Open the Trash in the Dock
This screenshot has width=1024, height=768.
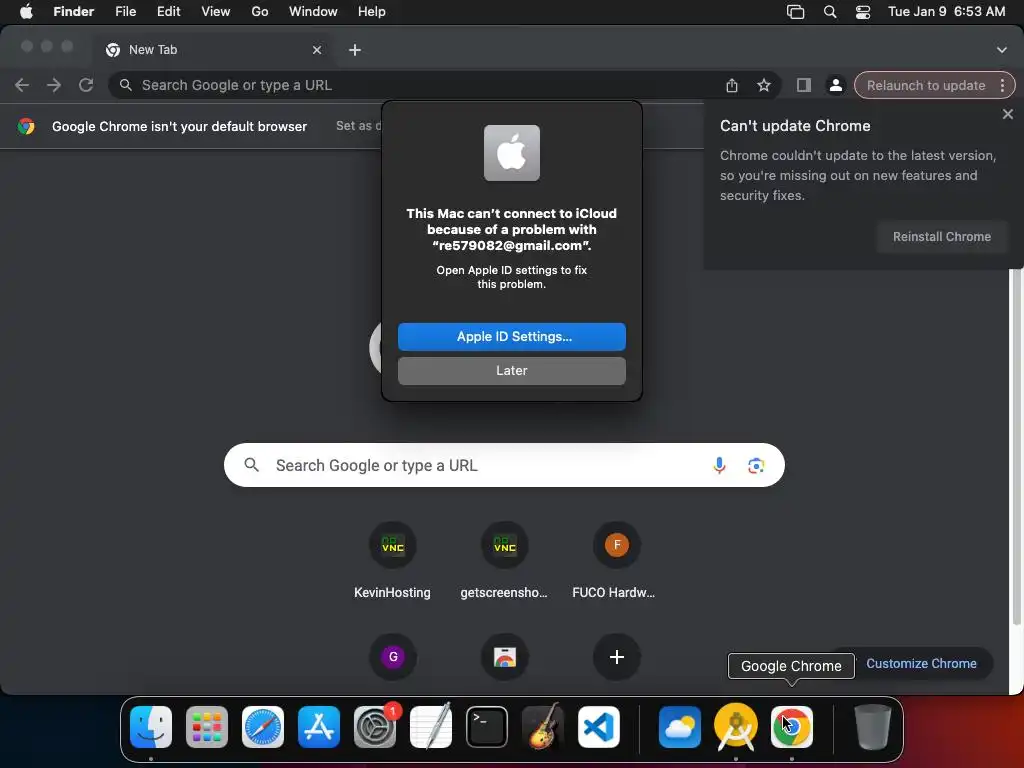872,727
